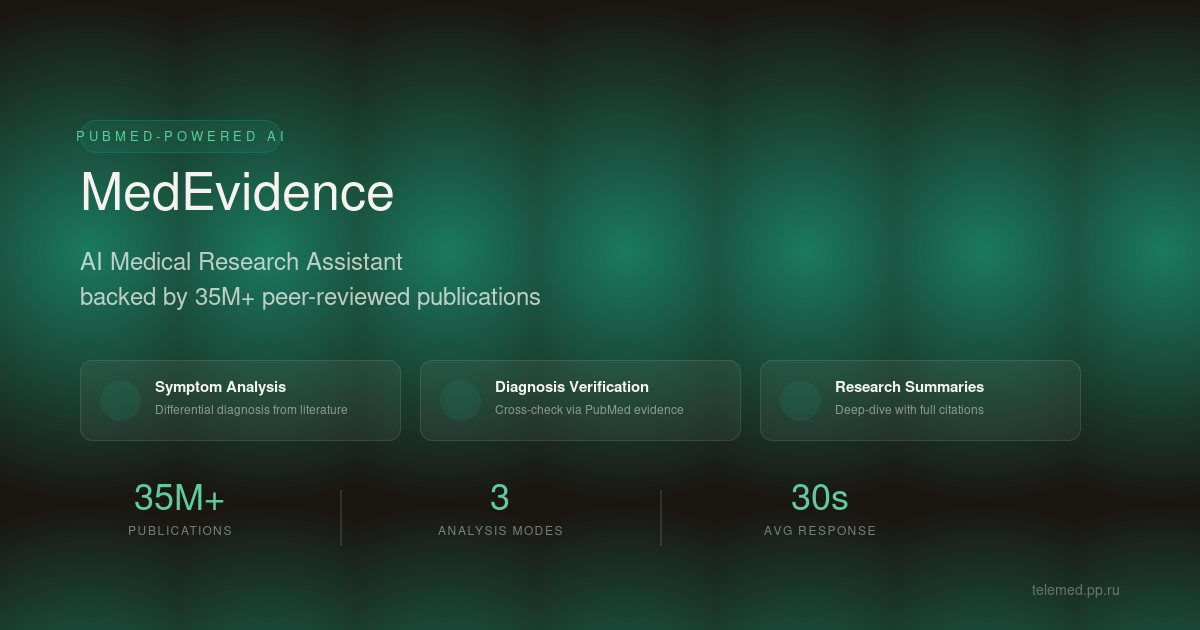Switch to the Research Summaries tab

tap(920, 400)
